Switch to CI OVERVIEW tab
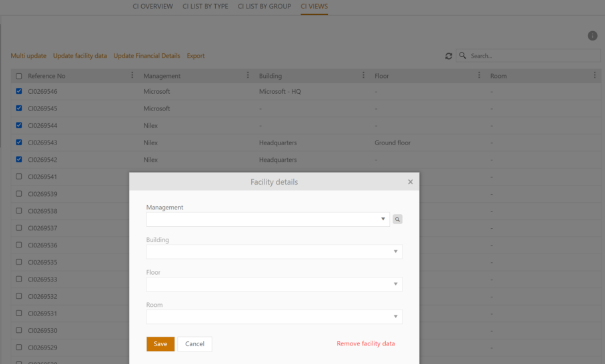Image resolution: width=605 pixels, height=364 pixels. (x=153, y=7)
